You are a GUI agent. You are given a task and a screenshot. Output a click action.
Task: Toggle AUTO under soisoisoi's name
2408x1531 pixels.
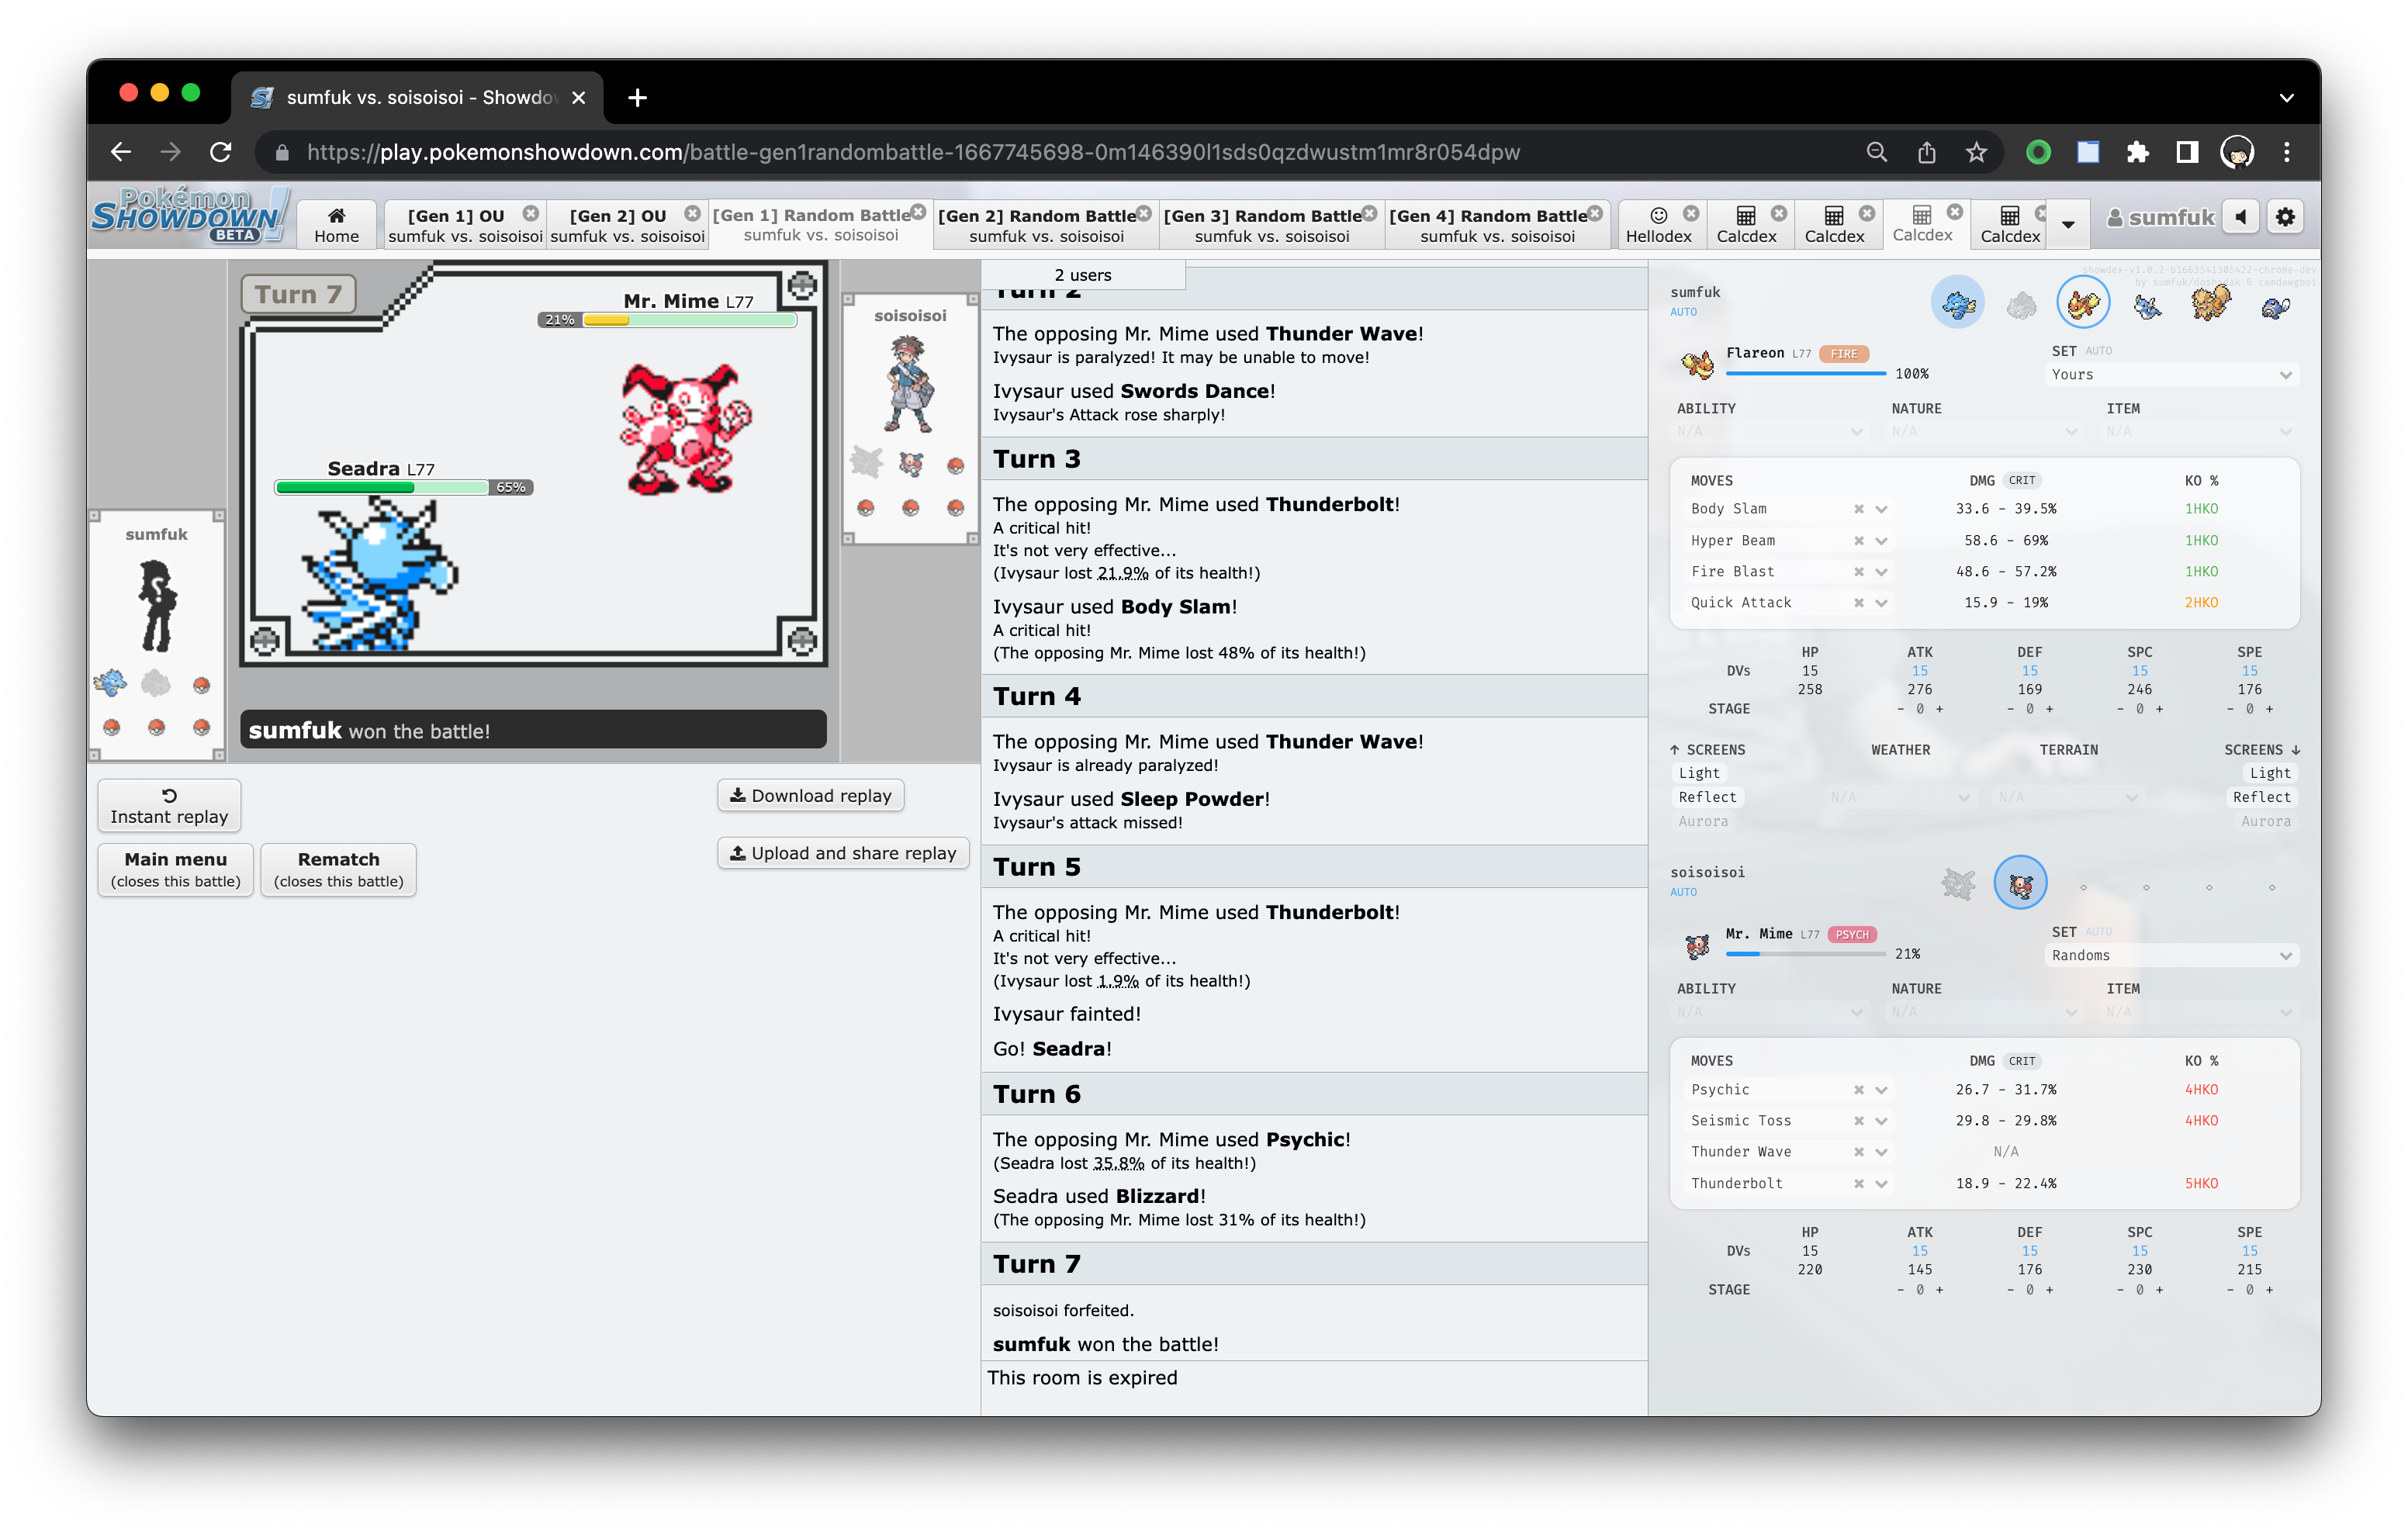click(x=1683, y=892)
